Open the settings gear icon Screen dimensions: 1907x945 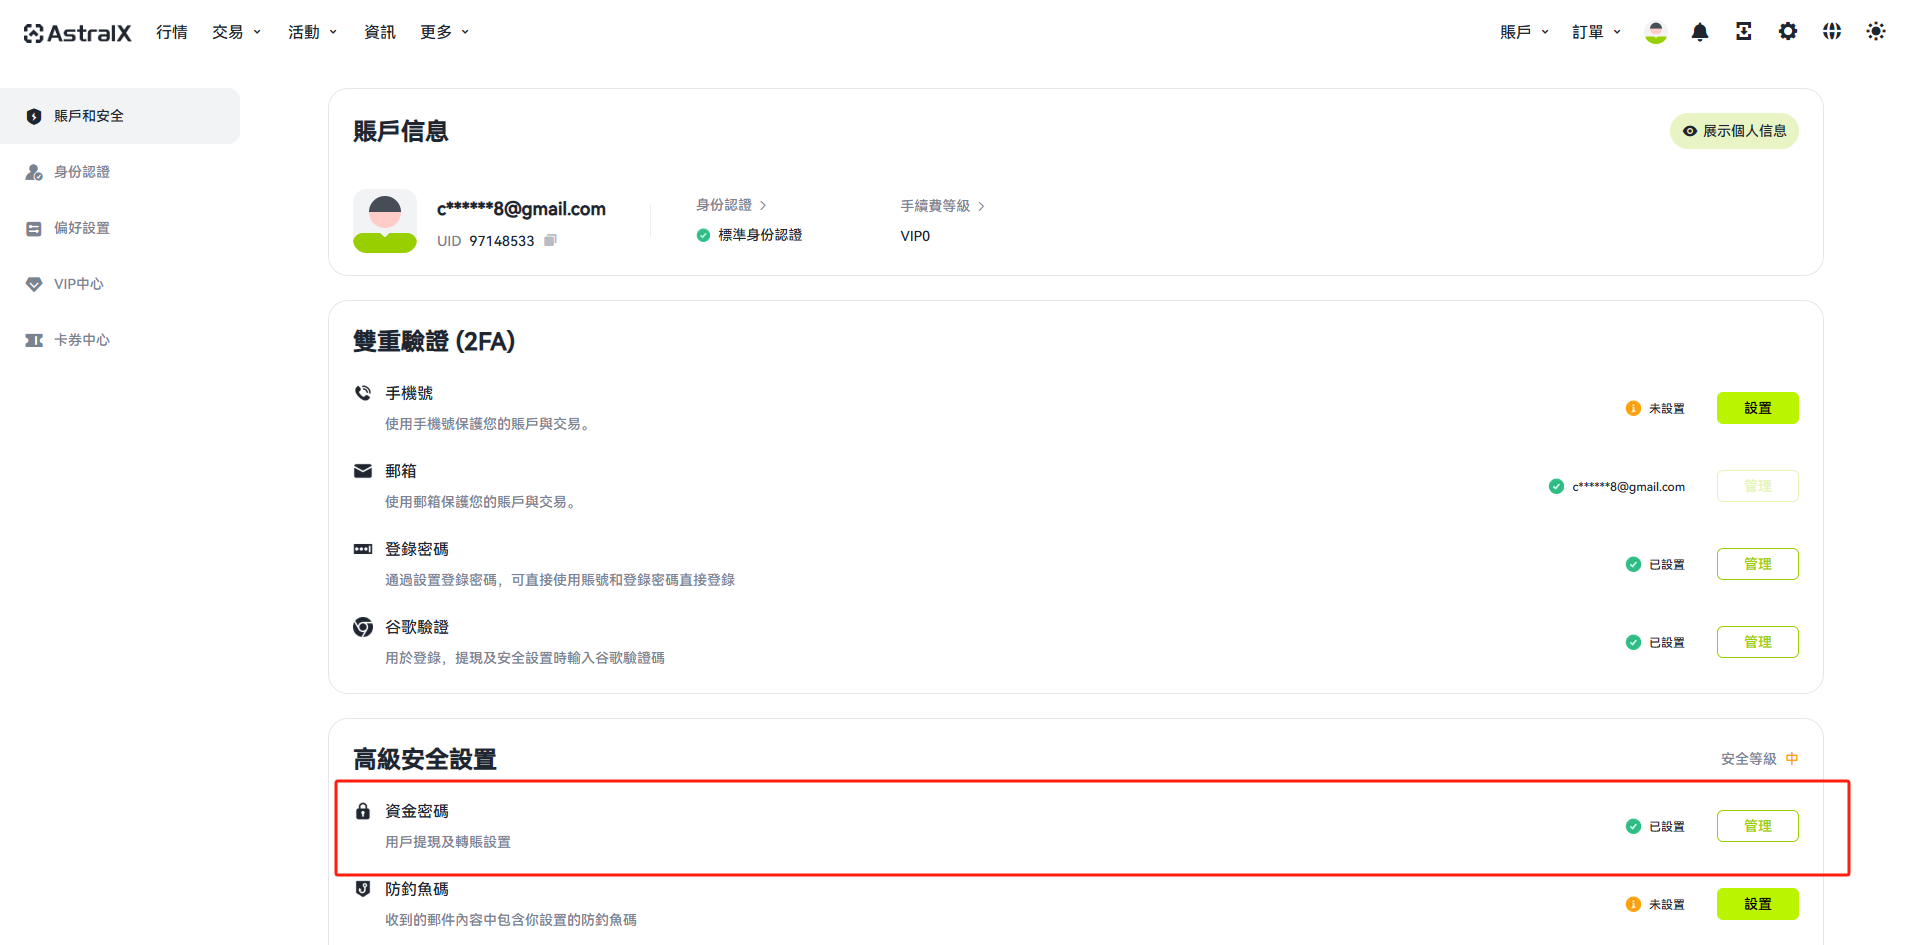[x=1787, y=32]
